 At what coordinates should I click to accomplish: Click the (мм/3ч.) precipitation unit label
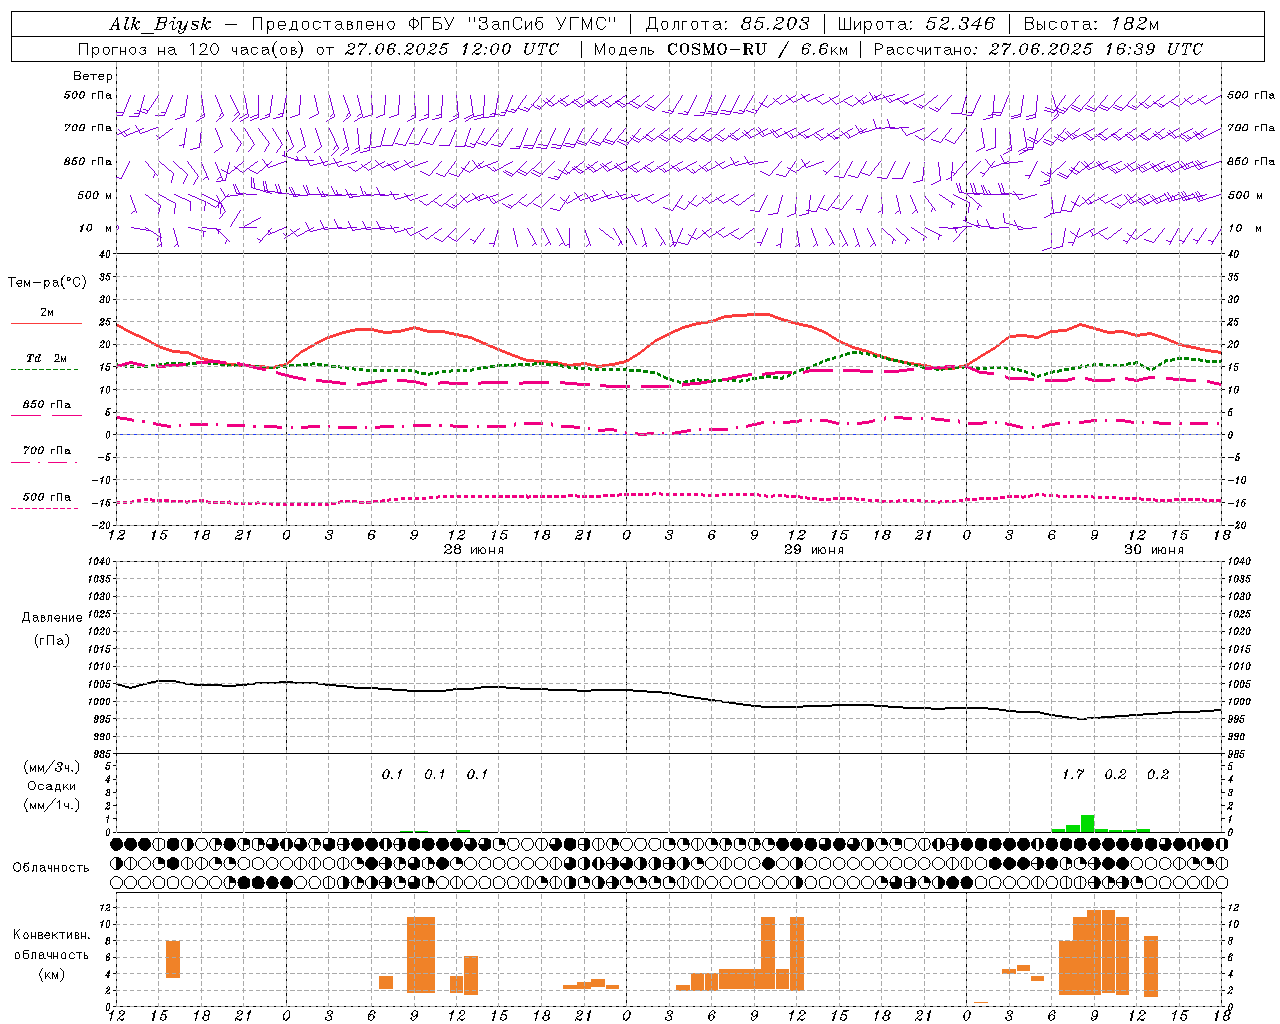(x=52, y=767)
